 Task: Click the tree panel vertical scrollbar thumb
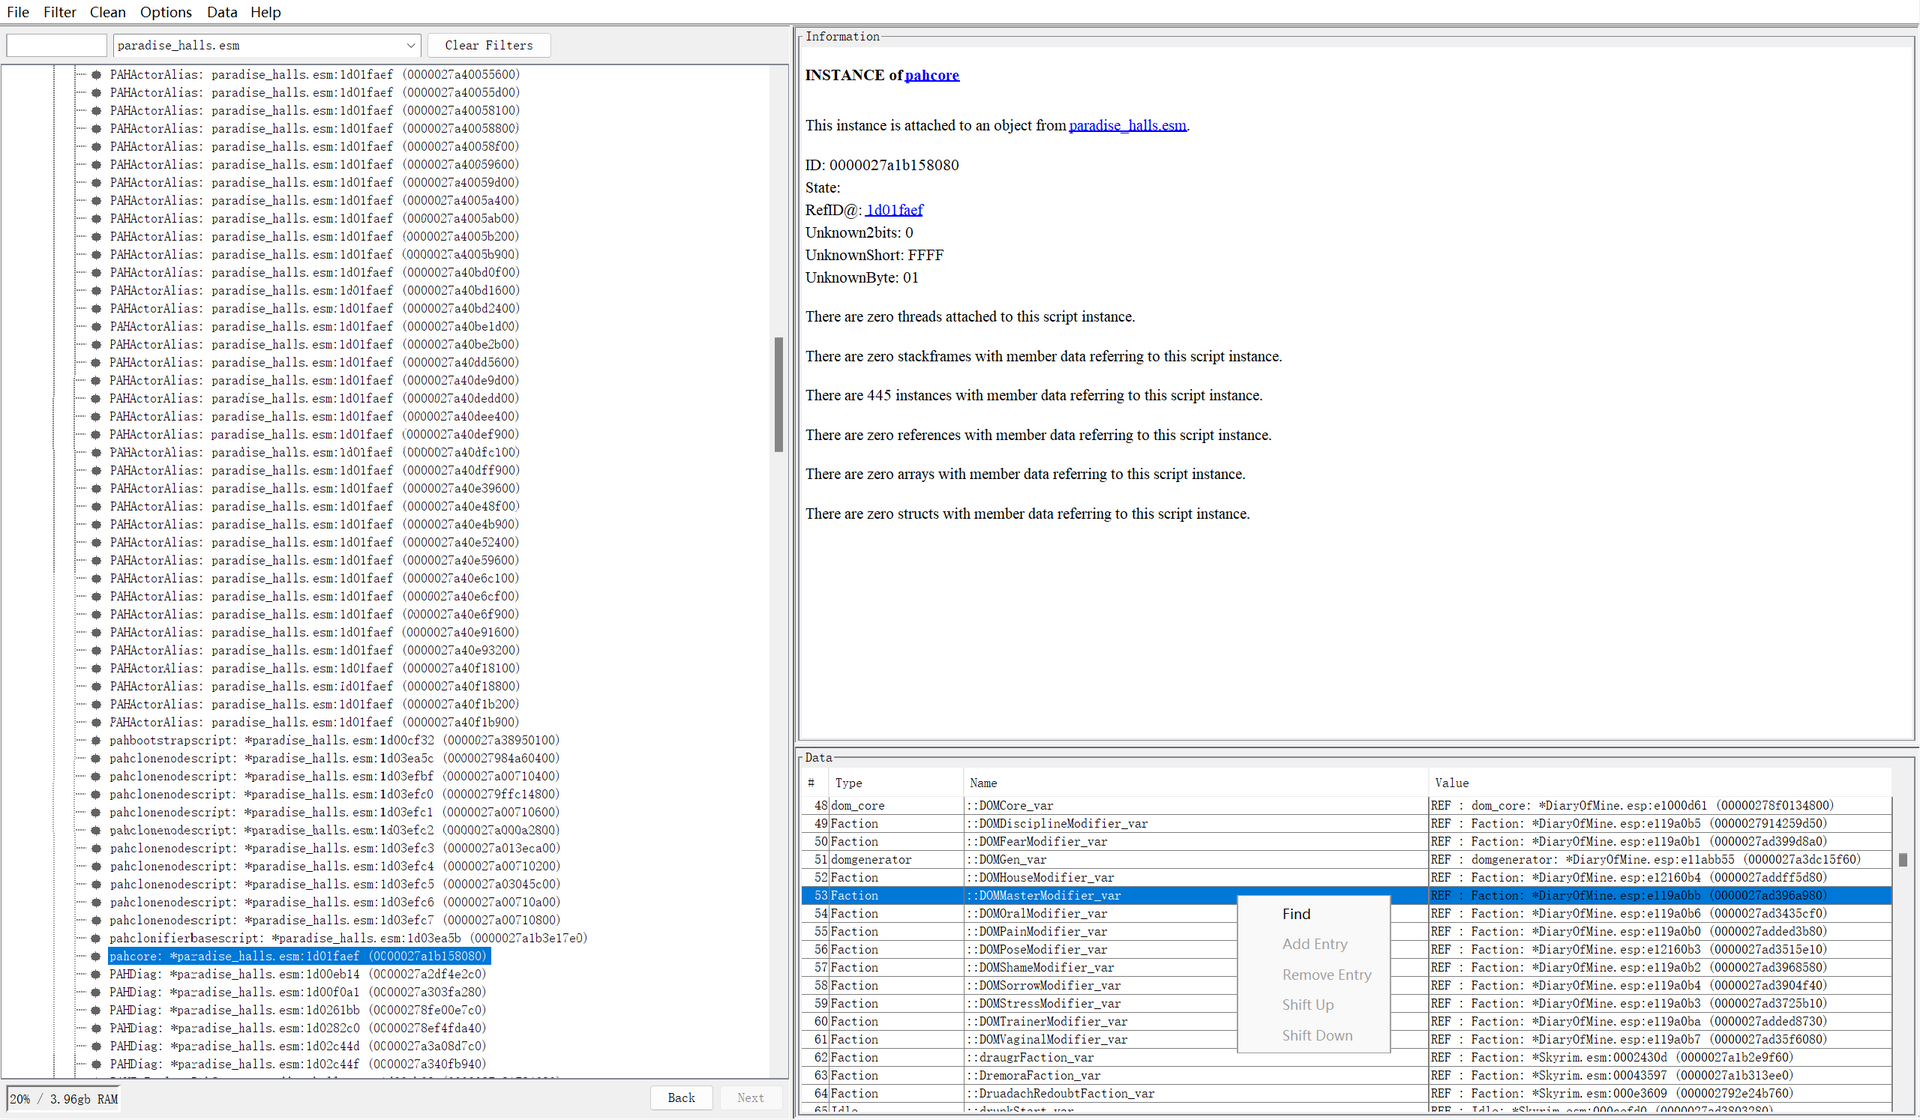point(779,395)
